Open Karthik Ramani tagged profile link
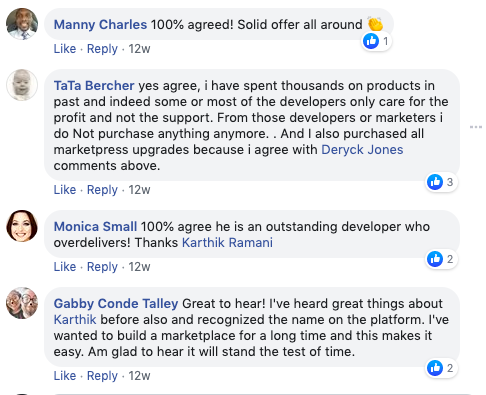 (227, 243)
